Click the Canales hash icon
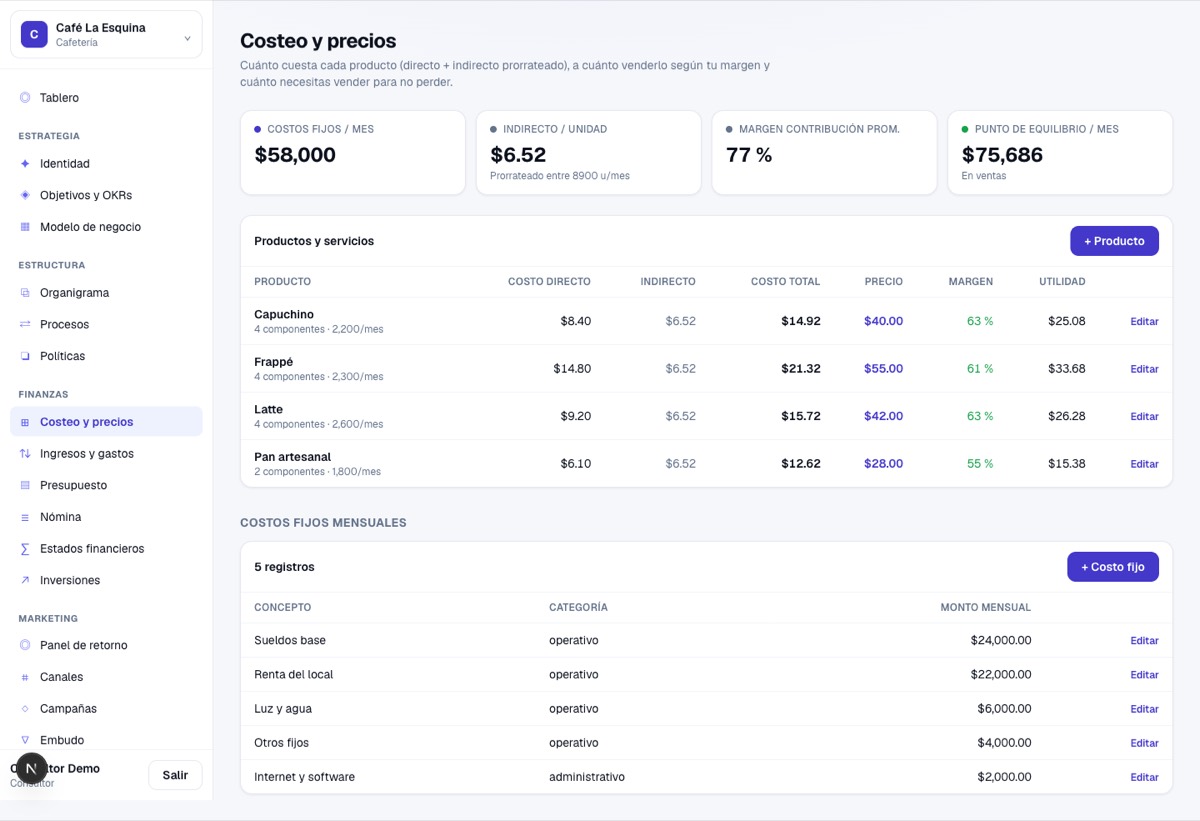Viewport: 1200px width, 821px height. pos(25,677)
